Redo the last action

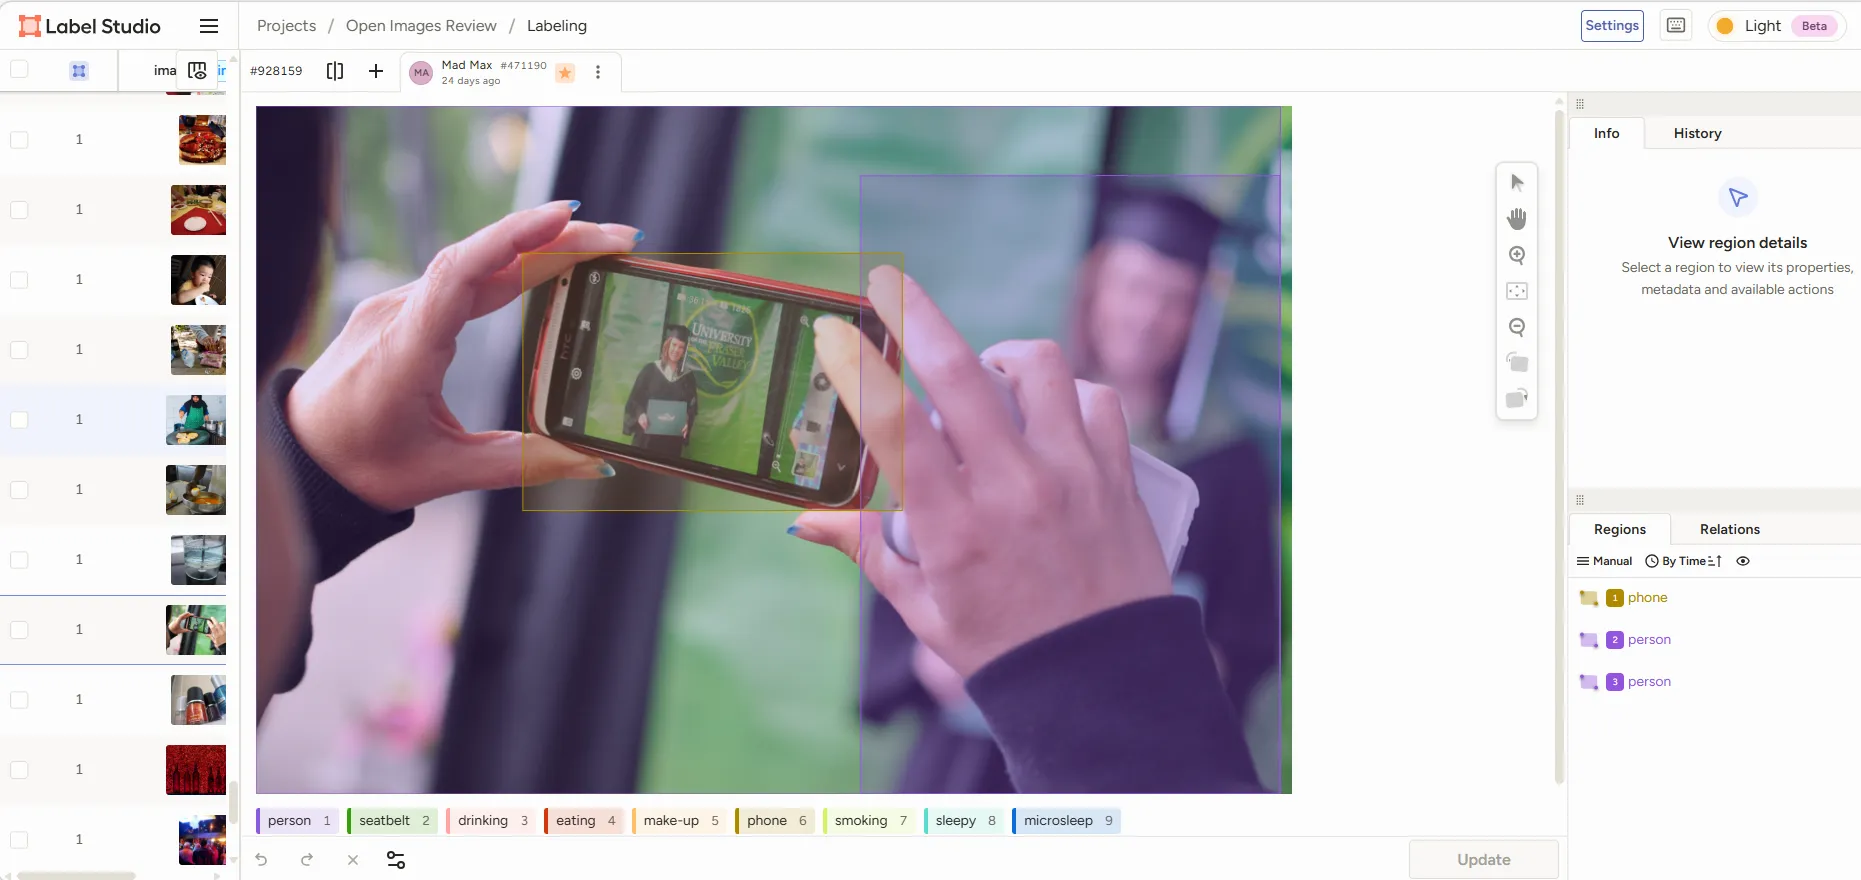tap(307, 860)
